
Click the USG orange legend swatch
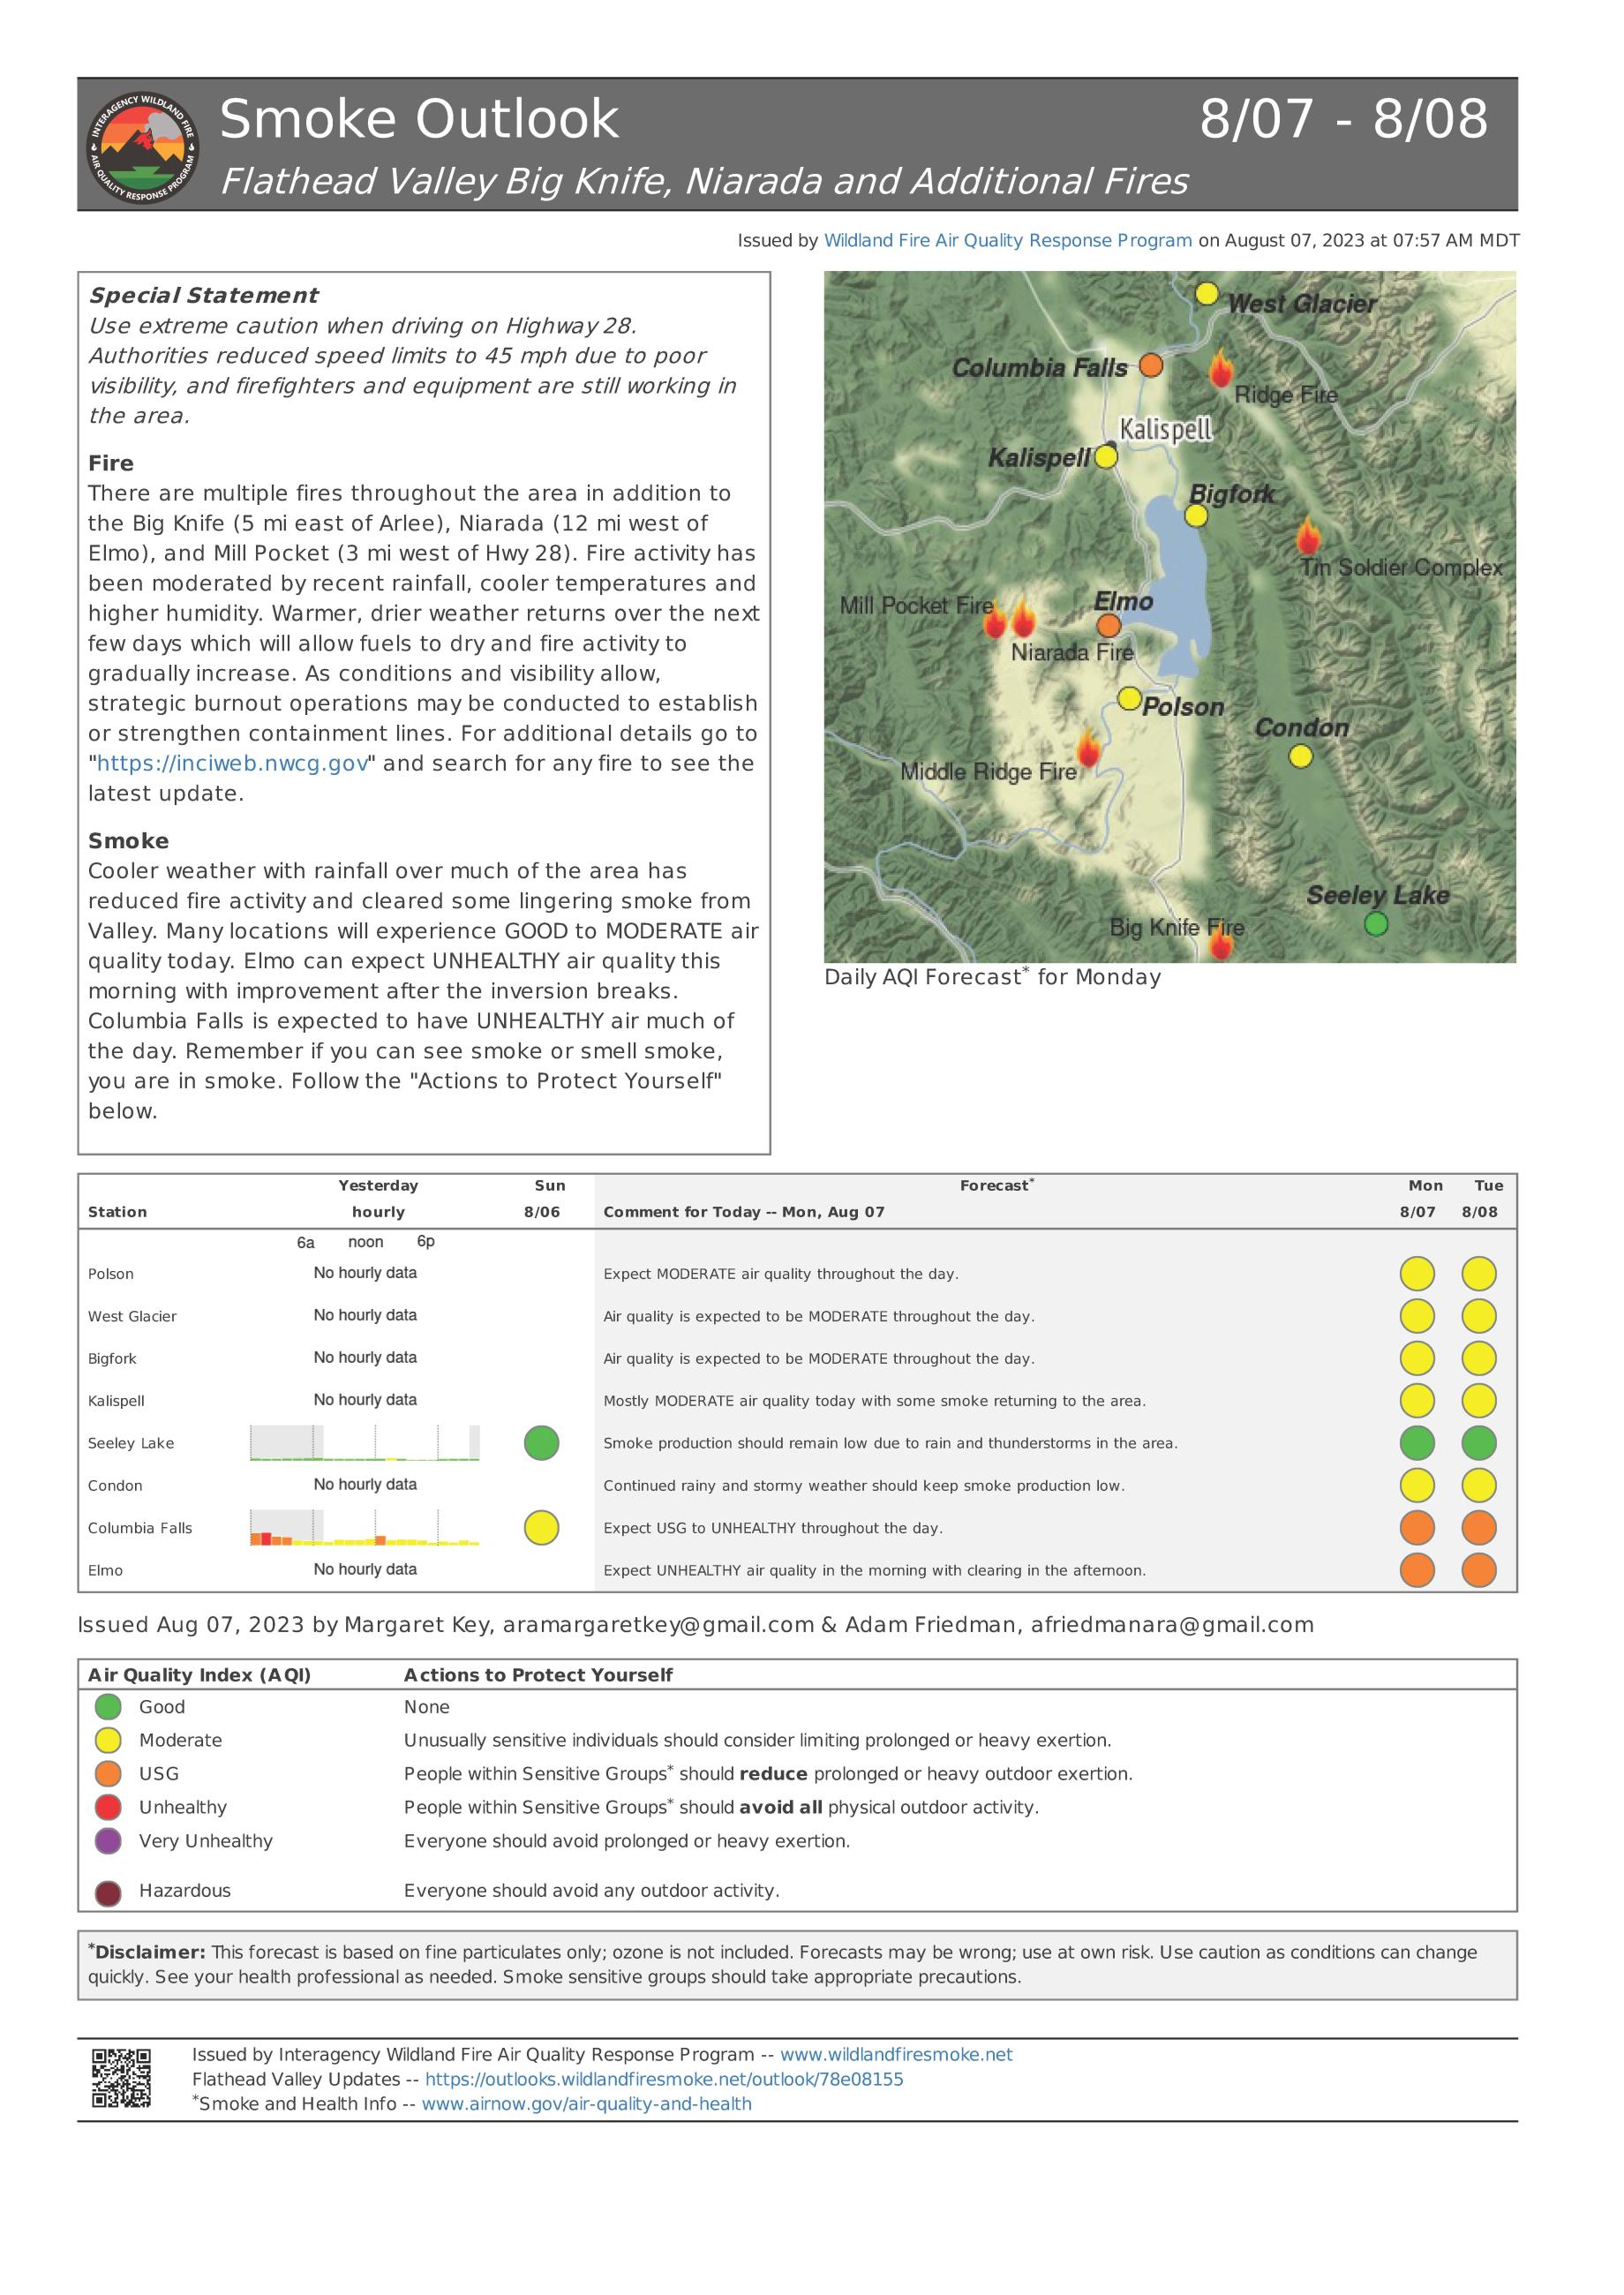pos(108,1774)
